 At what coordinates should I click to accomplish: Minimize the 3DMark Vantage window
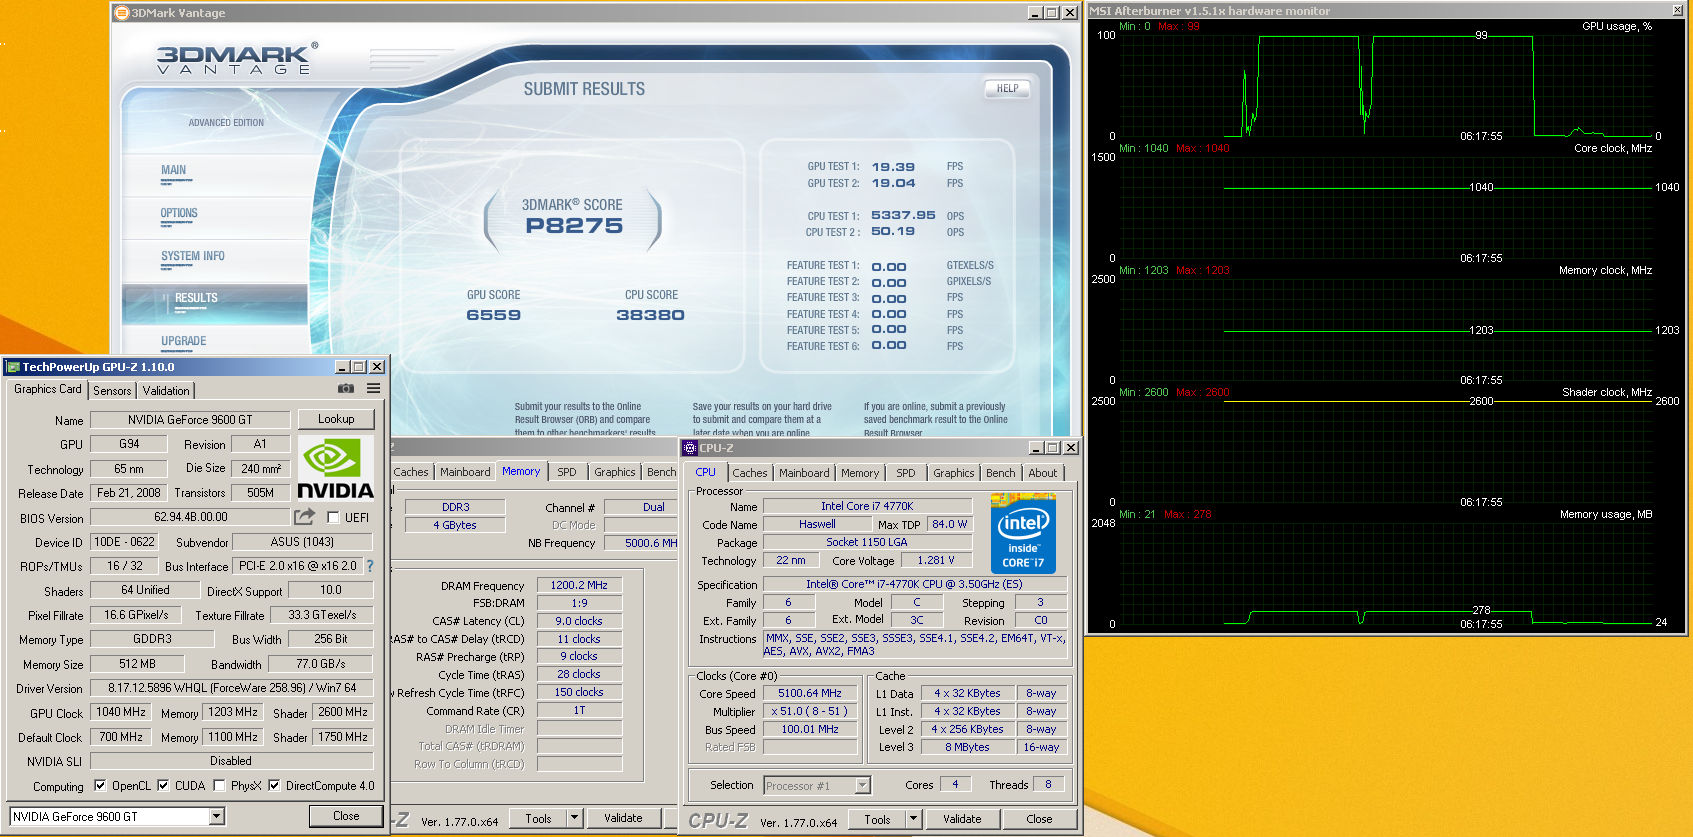1035,13
